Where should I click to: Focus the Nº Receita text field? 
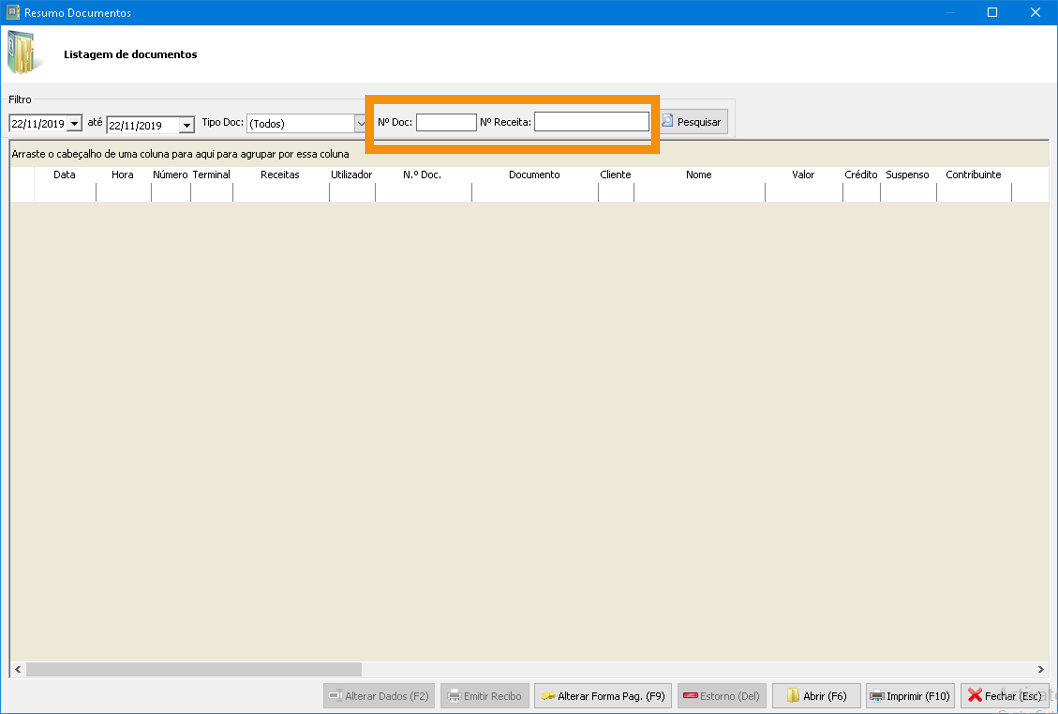point(591,122)
